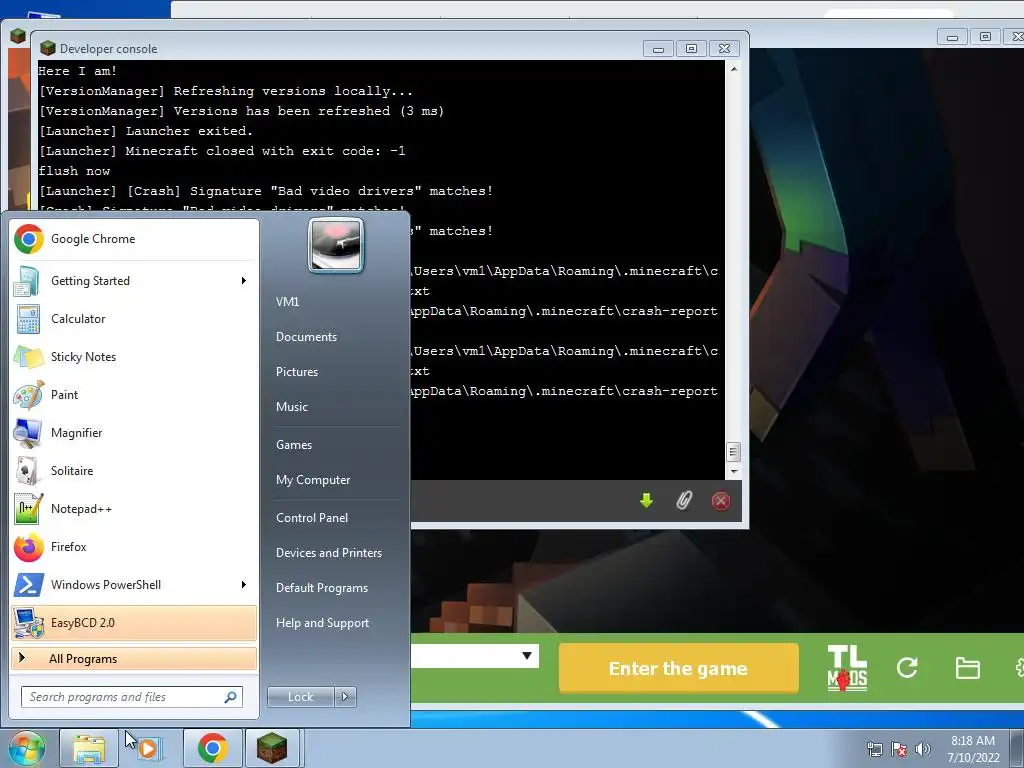Click the Developer console title icon
The width and height of the screenshot is (1024, 768).
tap(48, 48)
